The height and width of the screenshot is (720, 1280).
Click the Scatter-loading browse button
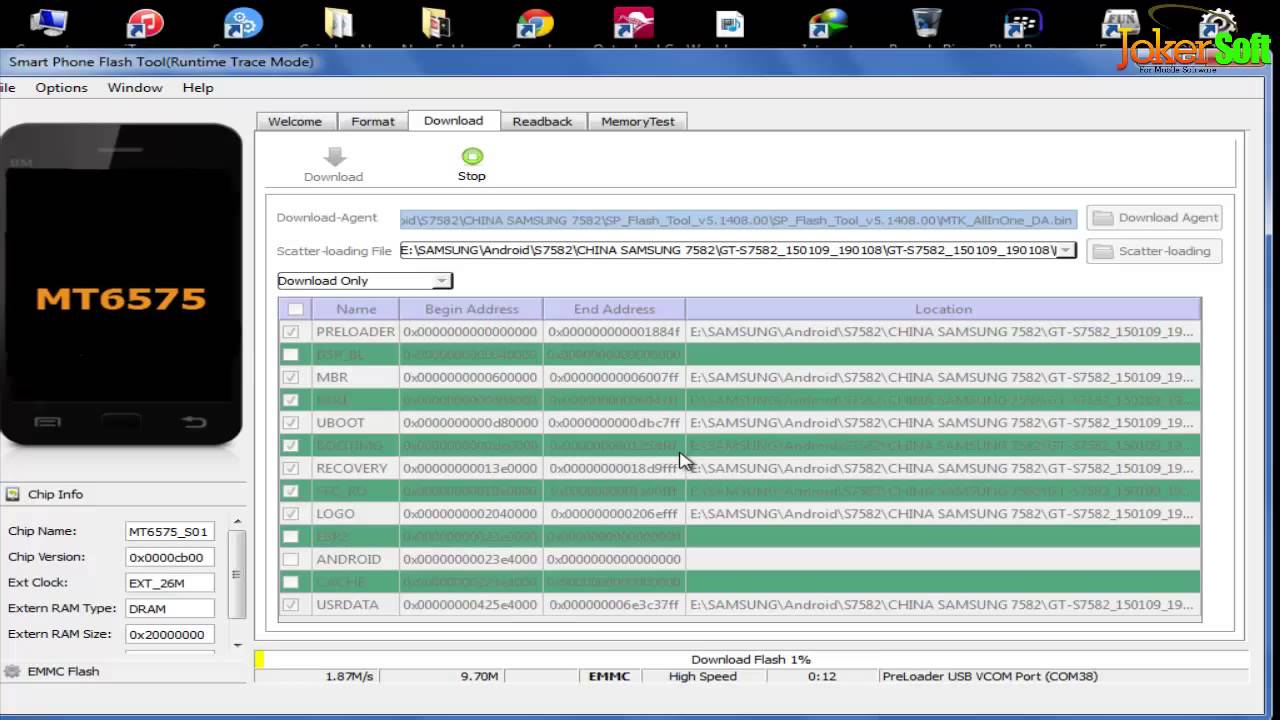pos(1154,251)
